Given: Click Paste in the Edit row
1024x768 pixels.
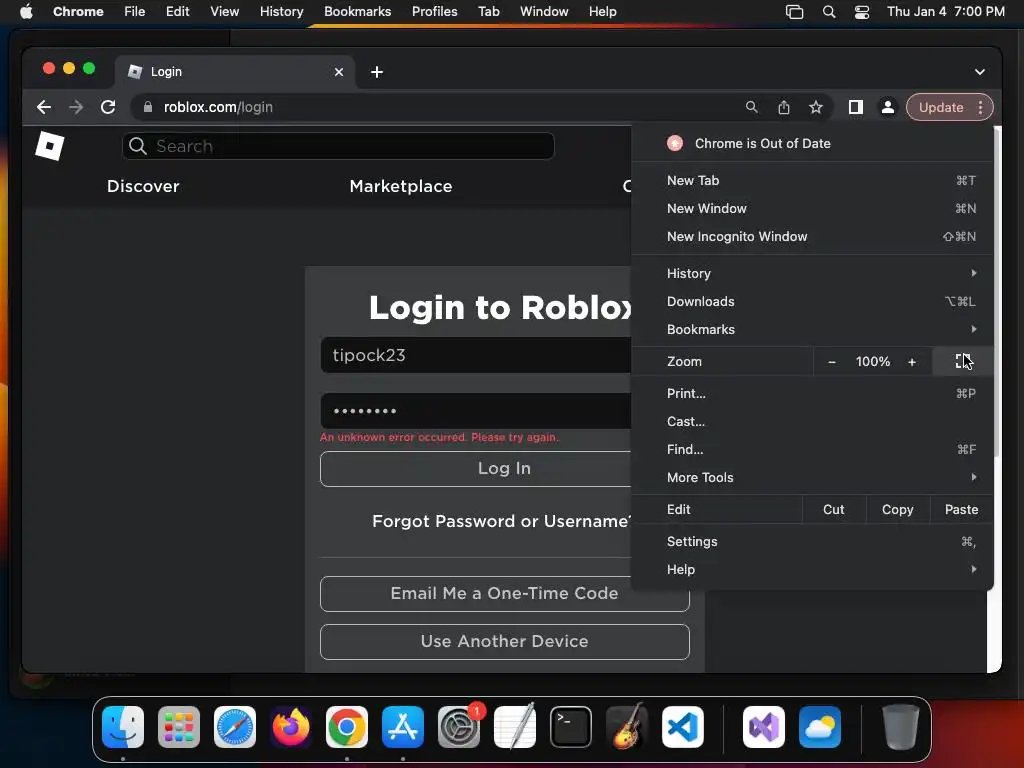Looking at the screenshot, I should (961, 509).
